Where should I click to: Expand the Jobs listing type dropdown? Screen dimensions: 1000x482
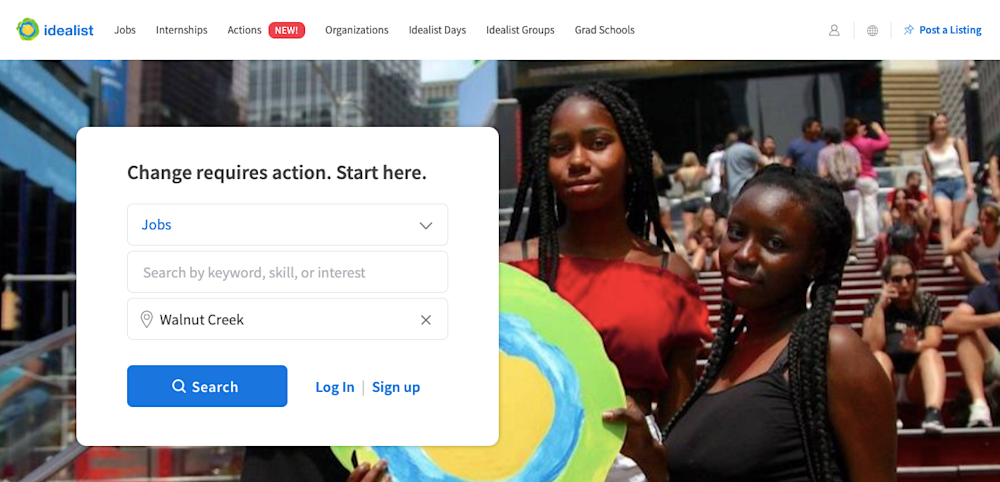pyautogui.click(x=288, y=224)
